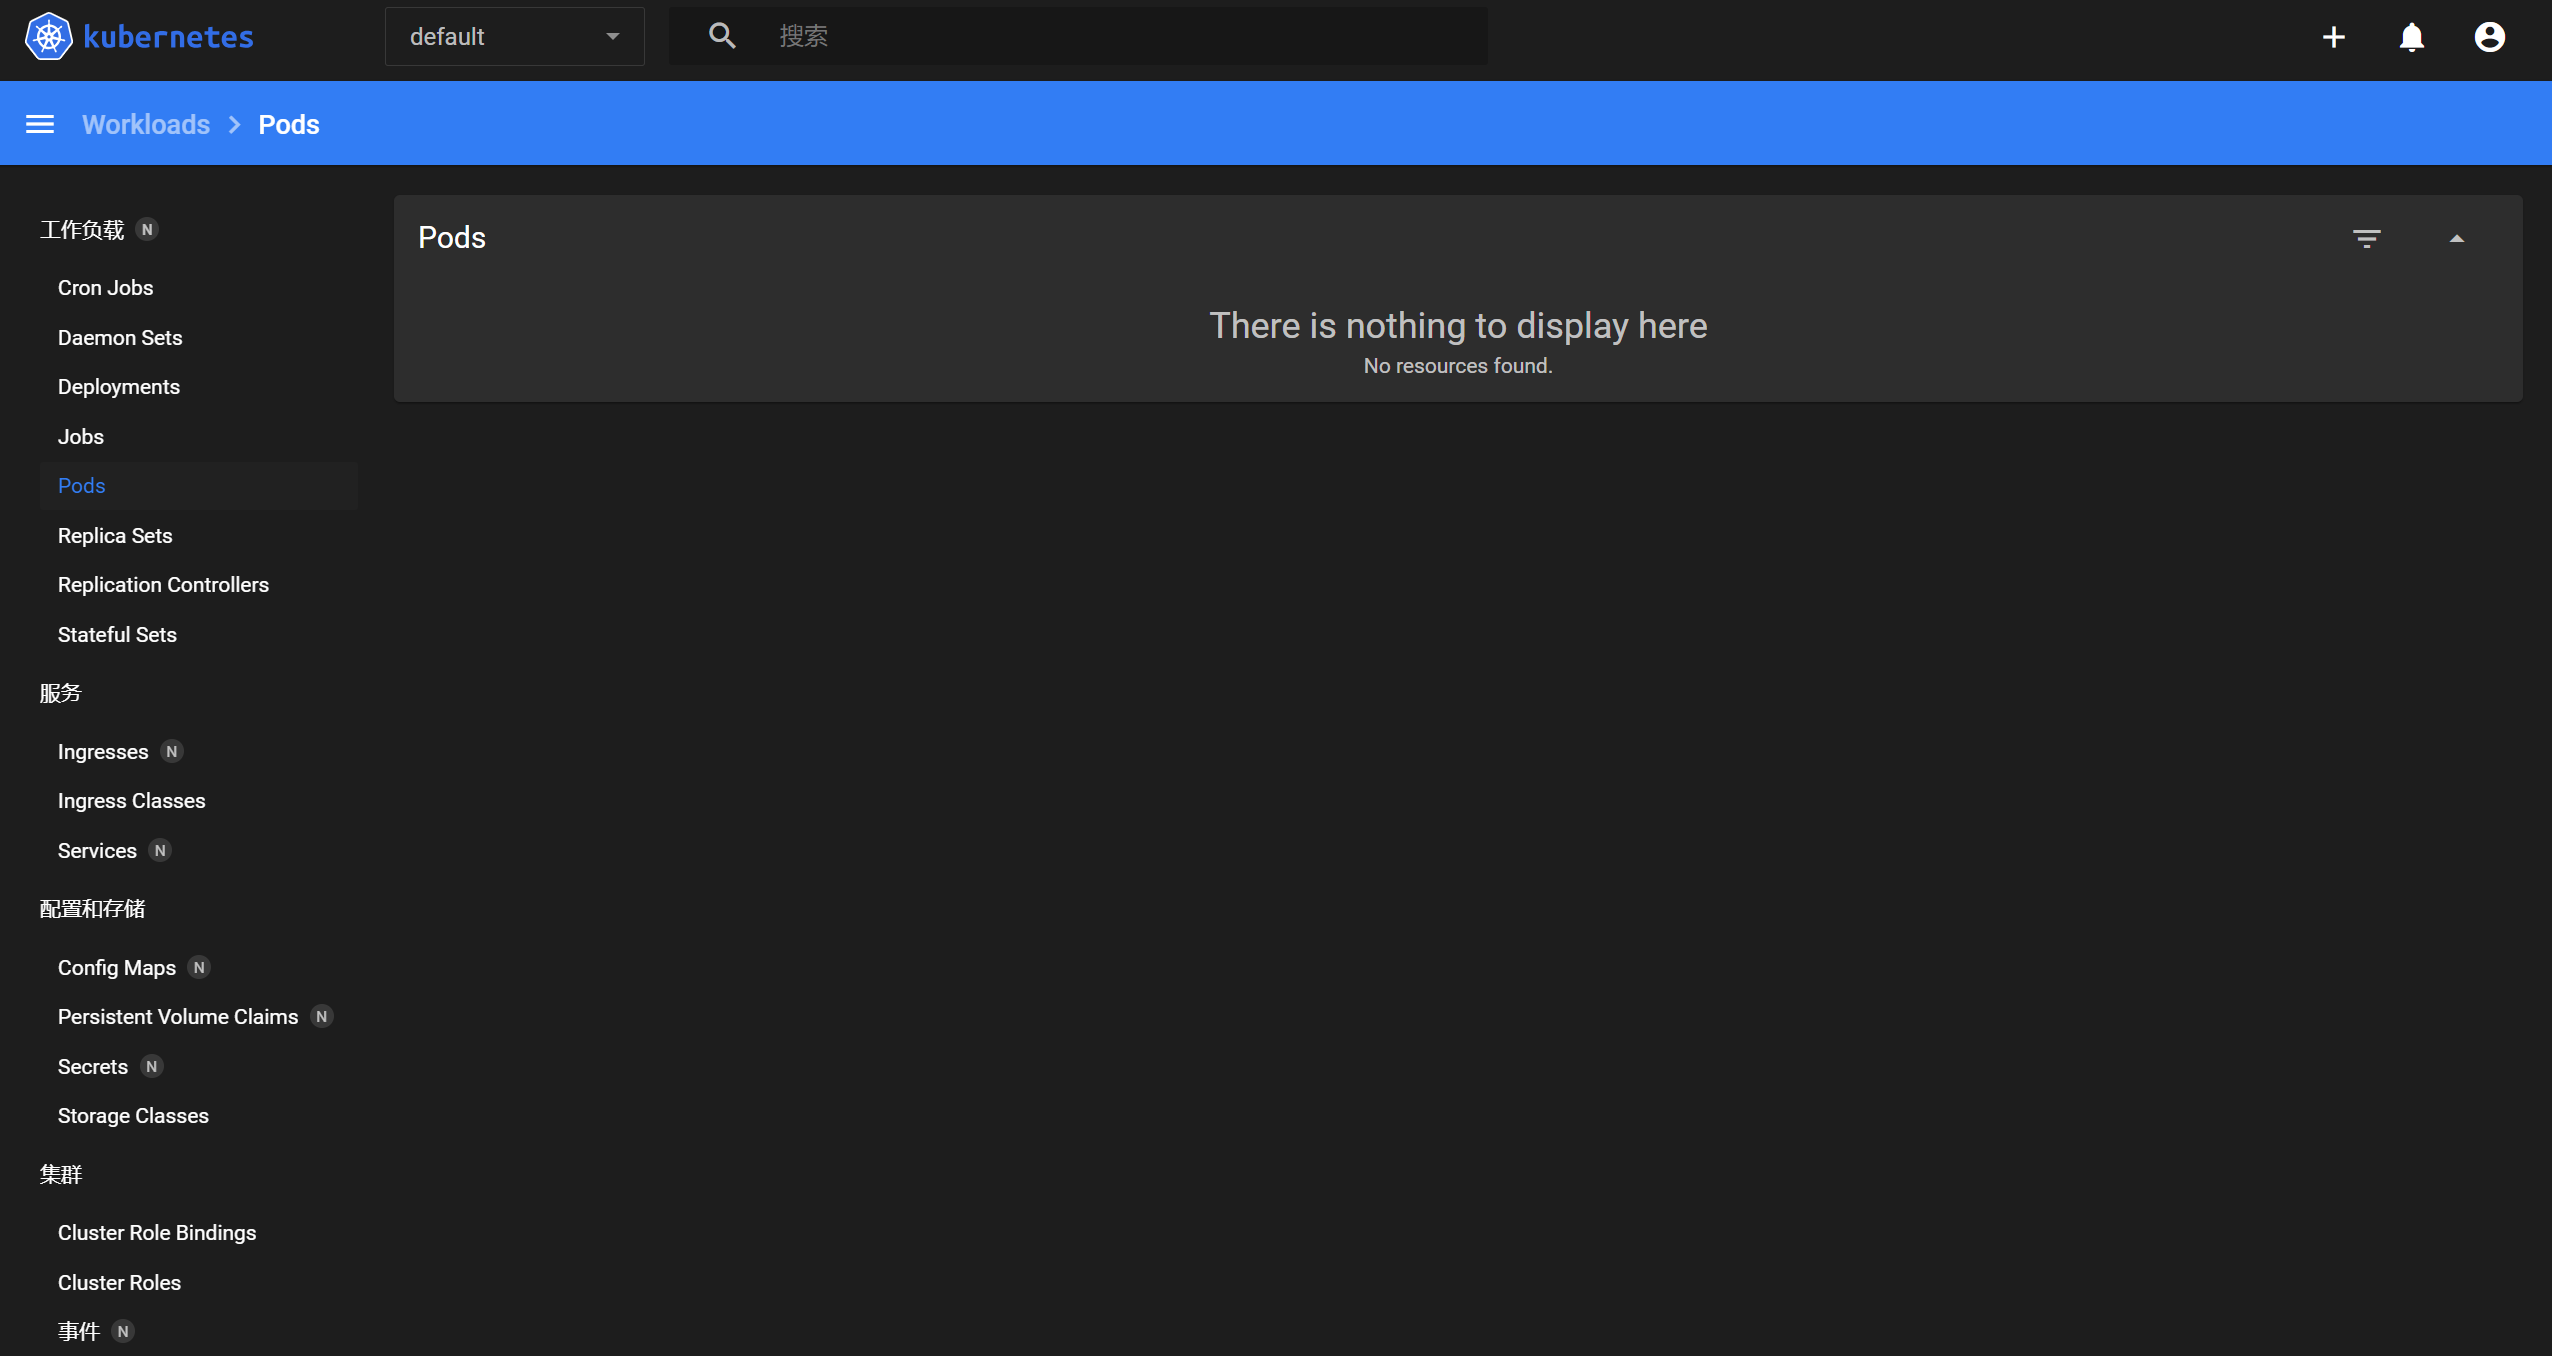Toggle the hamburger navigation menu

[x=40, y=124]
